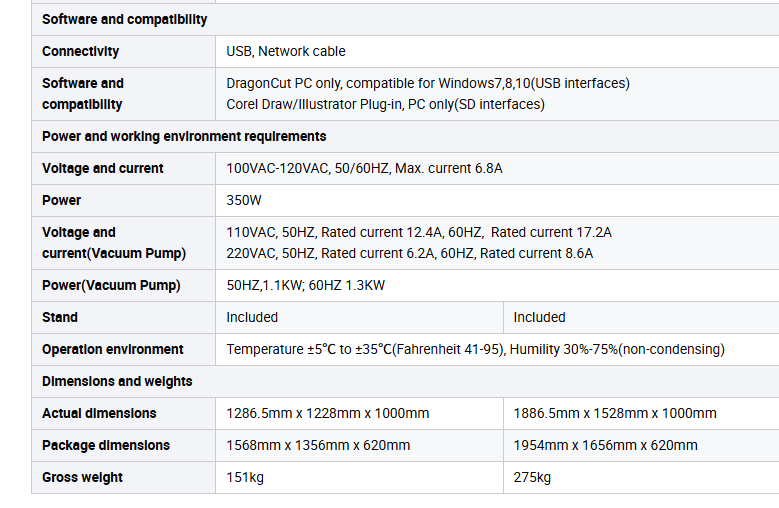Click the first Included stand cell
This screenshot has width=779, height=508.
point(359,317)
